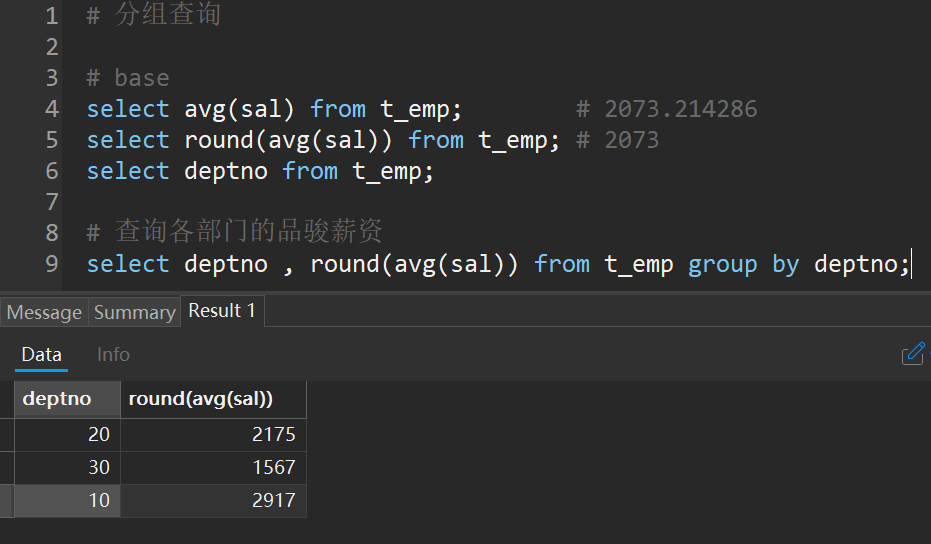Screen dimensions: 931x544
Task: Open the Info sub-tab
Action: (113, 355)
